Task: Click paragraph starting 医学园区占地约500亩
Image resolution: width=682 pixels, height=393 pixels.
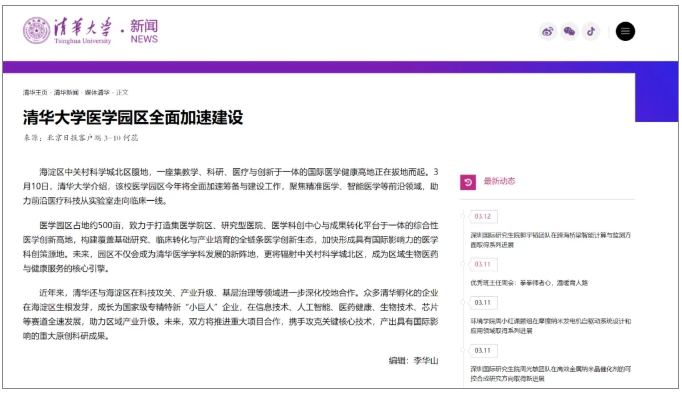Action: [231, 247]
